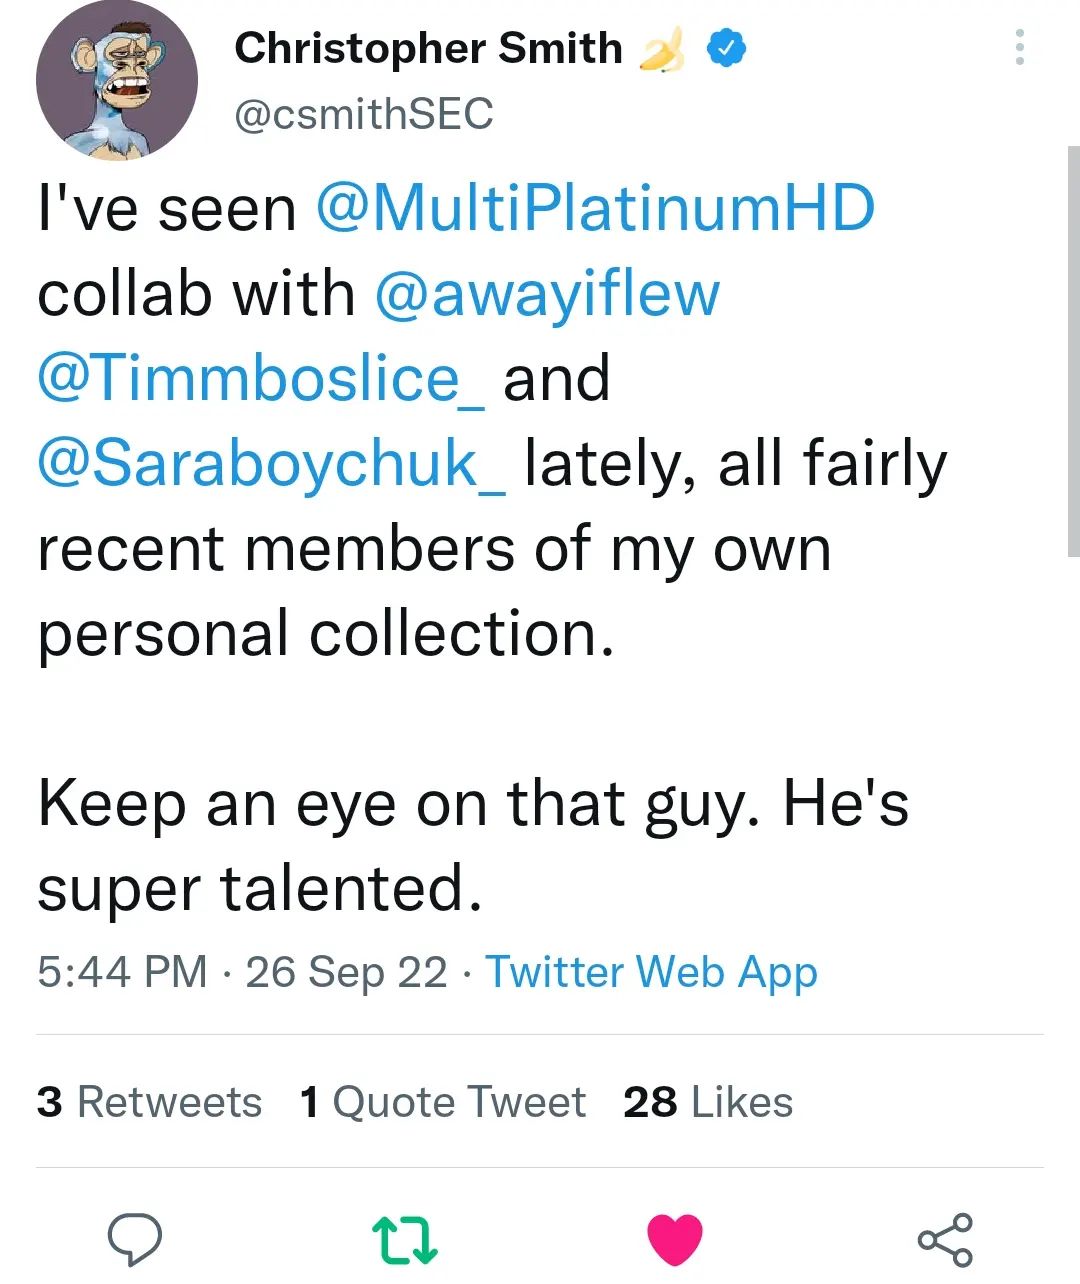View the 3 Retweets list
Screen dimensions: 1080x1284
click(149, 1102)
